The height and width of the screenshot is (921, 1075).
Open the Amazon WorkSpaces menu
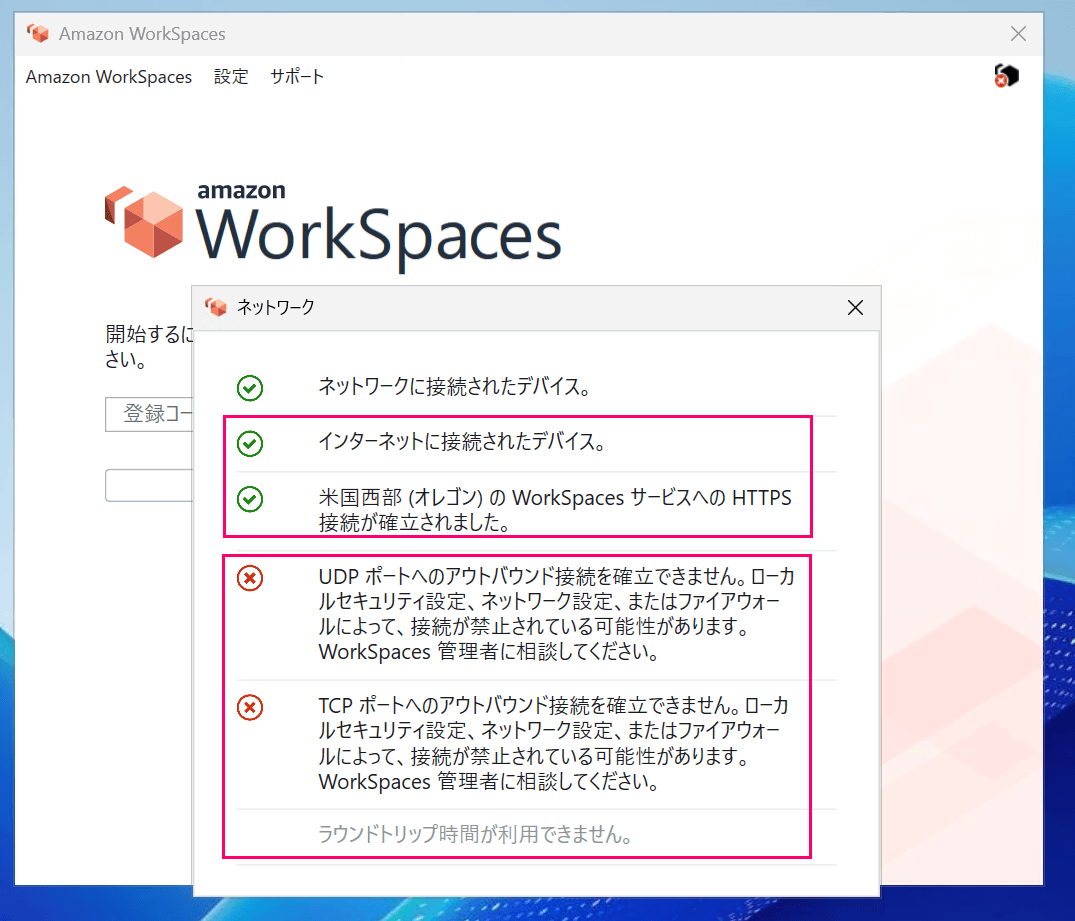[108, 77]
